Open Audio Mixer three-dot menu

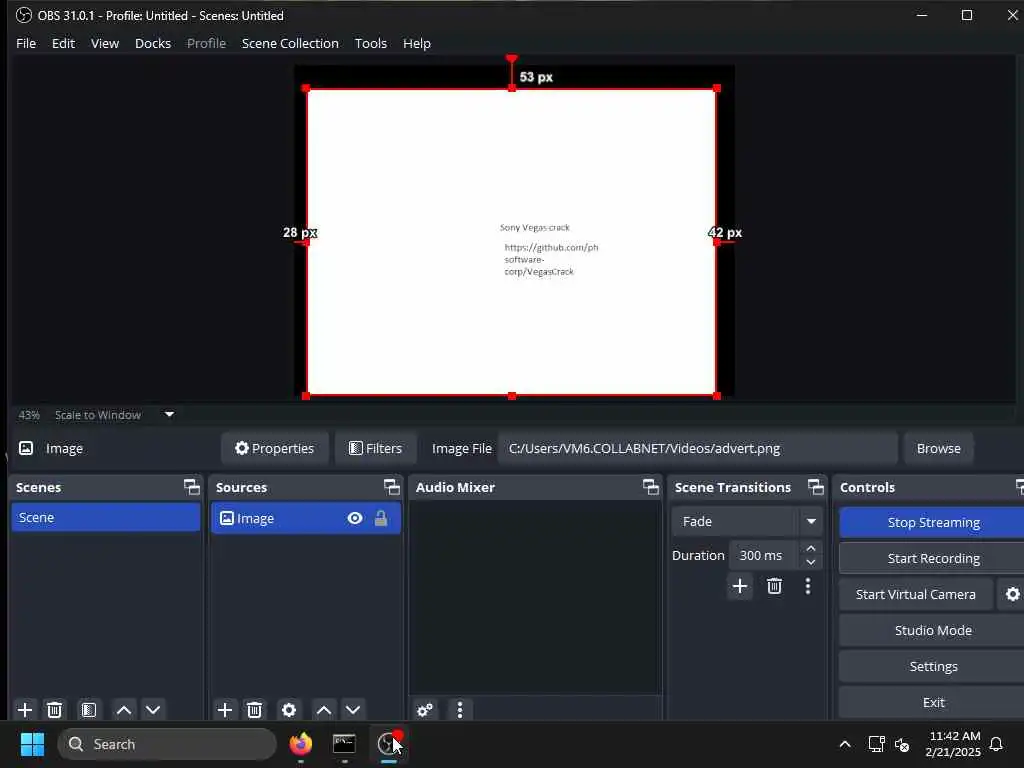(460, 710)
